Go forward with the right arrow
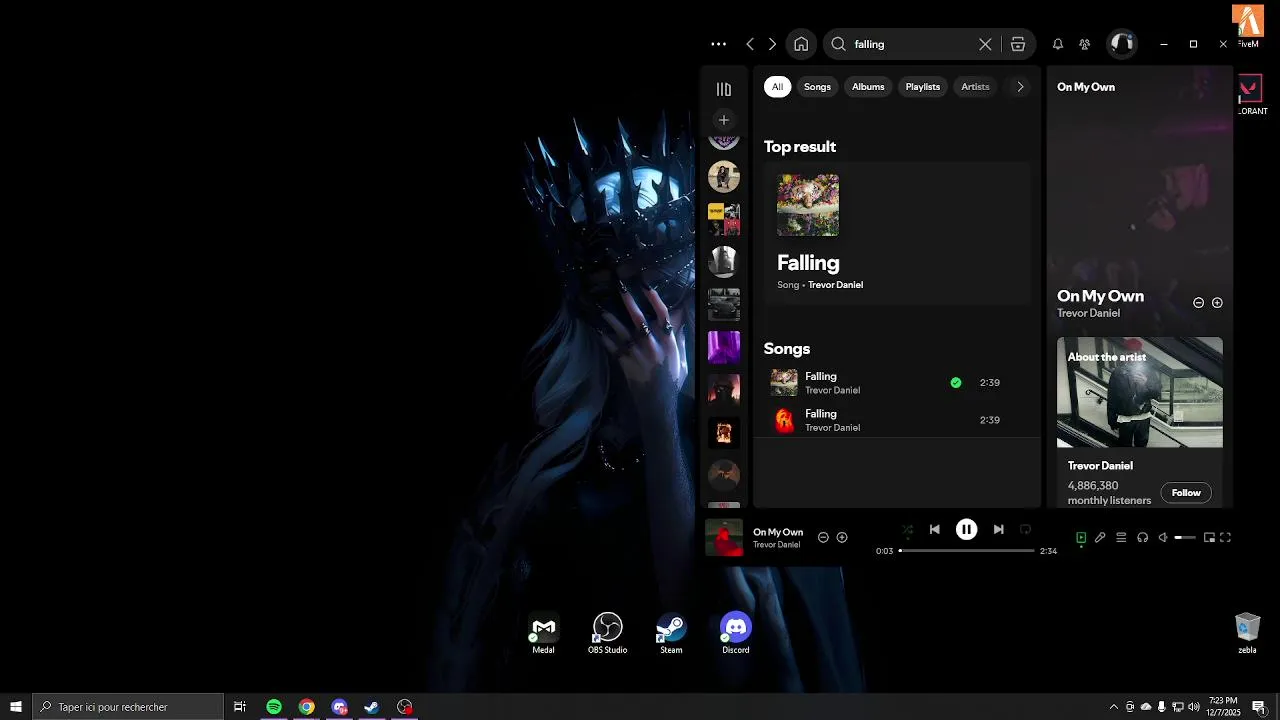The image size is (1280, 720). tap(772, 44)
